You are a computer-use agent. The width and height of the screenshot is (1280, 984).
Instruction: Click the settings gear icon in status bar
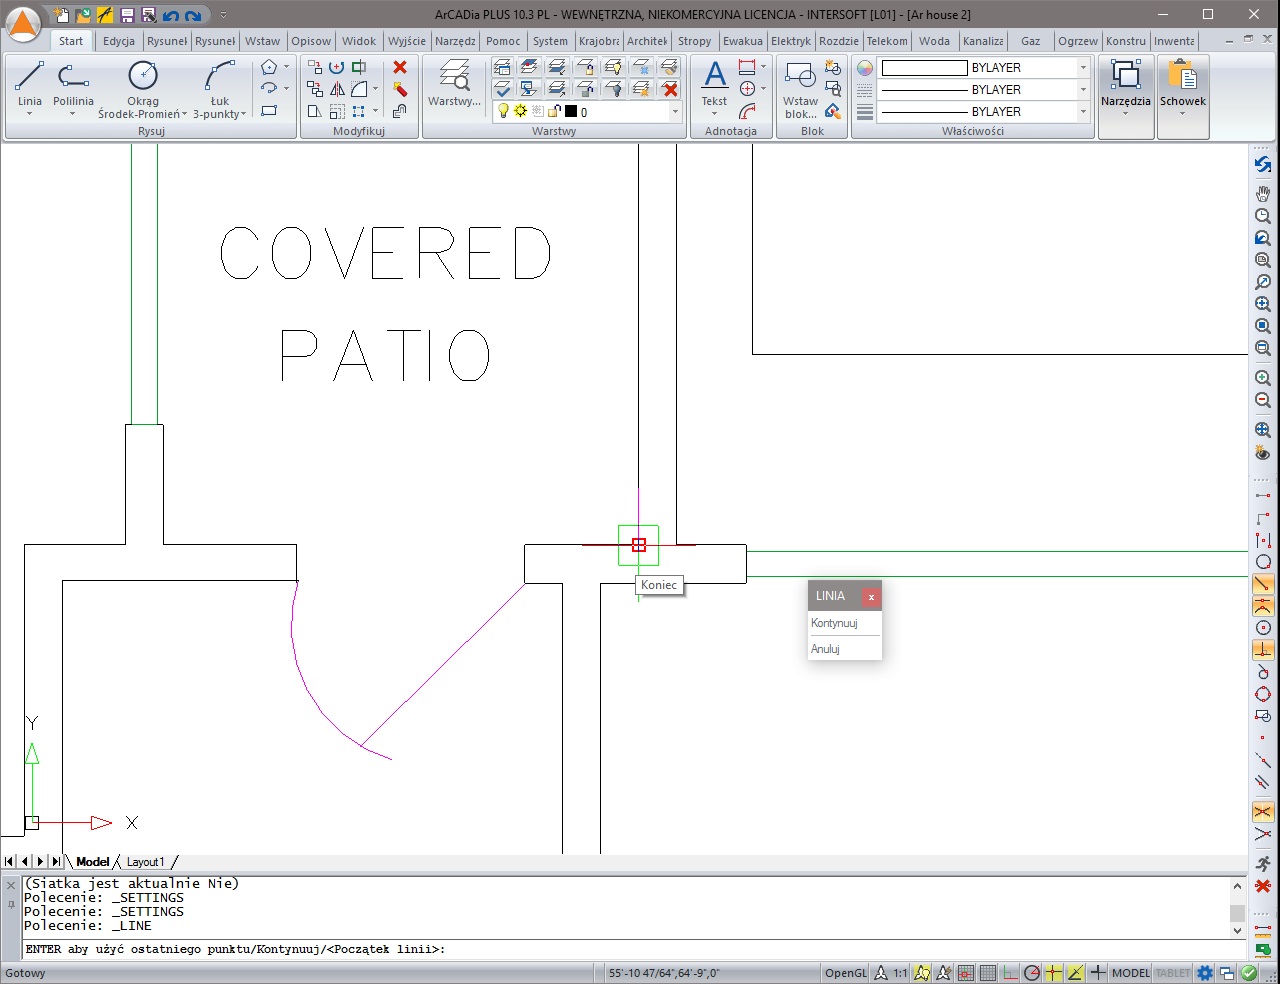[x=1205, y=973]
